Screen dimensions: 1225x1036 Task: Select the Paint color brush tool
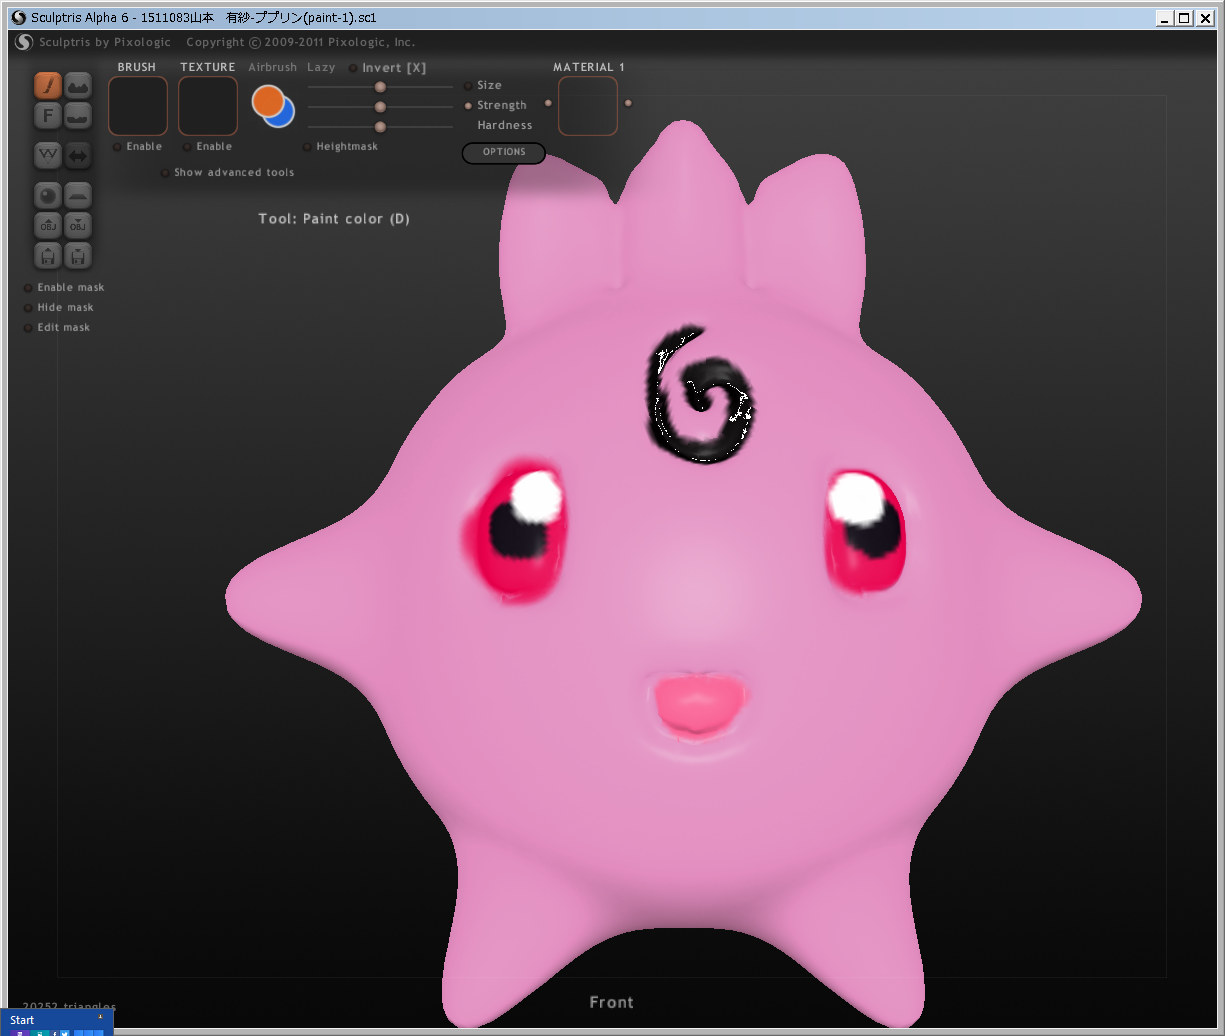48,86
